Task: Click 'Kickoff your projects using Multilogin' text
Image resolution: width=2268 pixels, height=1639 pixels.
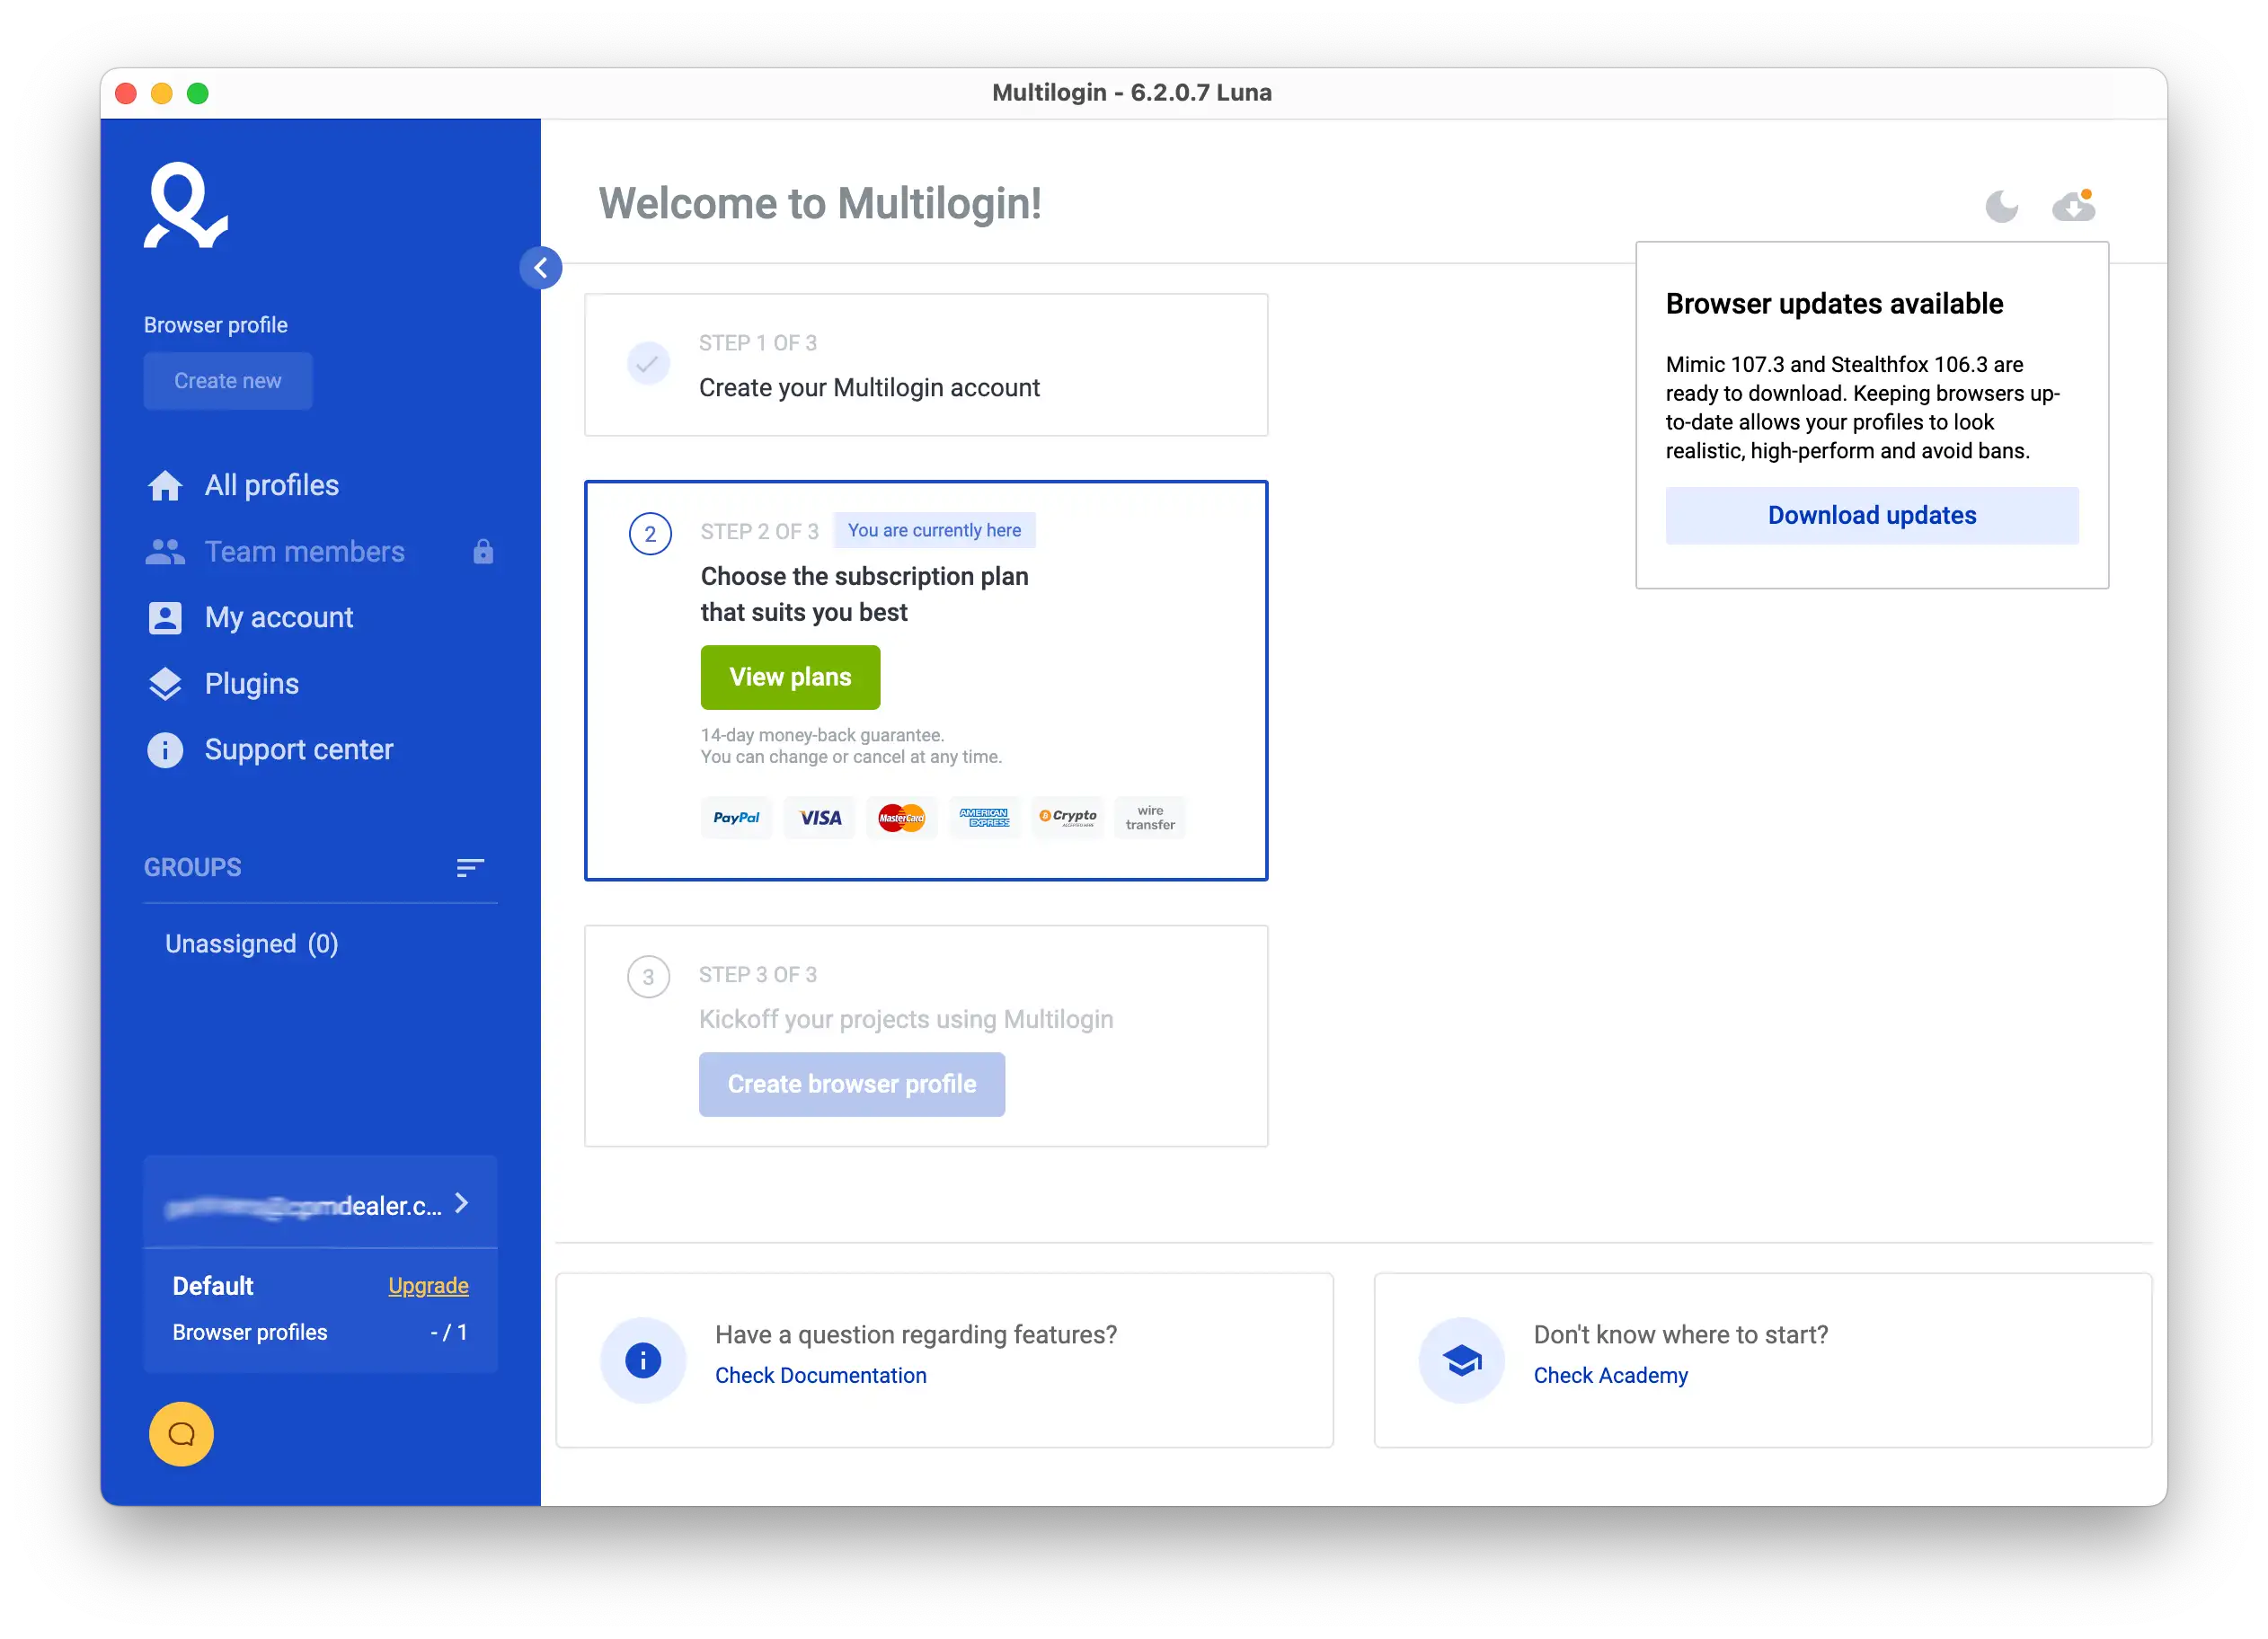Action: (906, 1020)
